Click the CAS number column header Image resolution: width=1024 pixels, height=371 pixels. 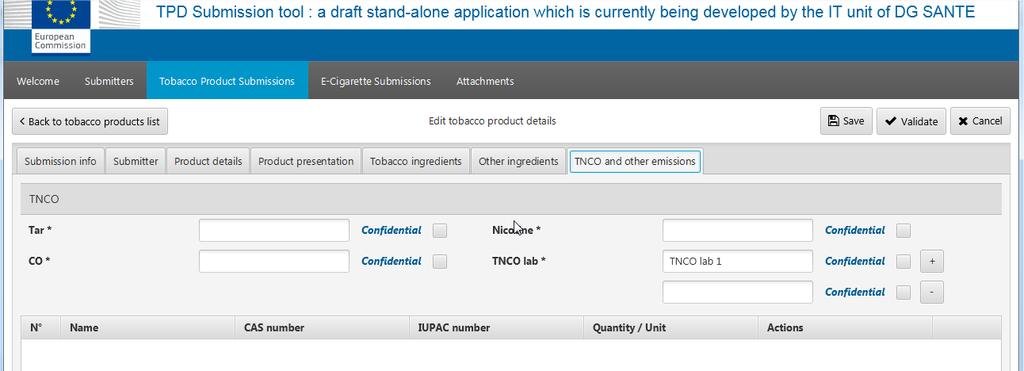(x=322, y=328)
